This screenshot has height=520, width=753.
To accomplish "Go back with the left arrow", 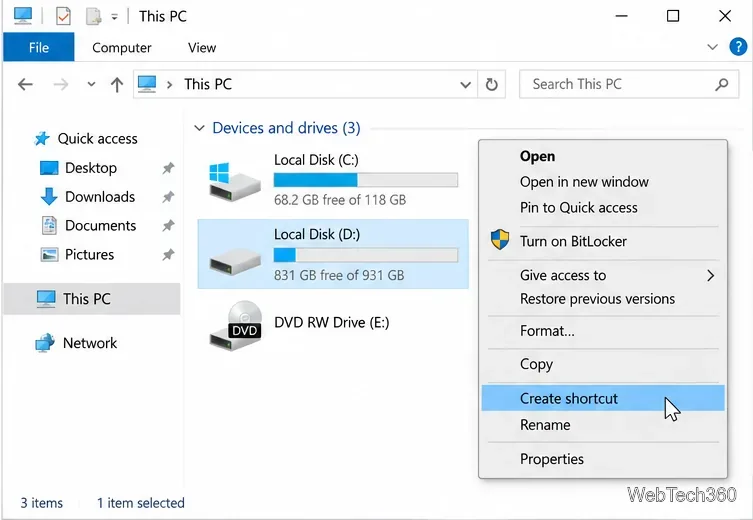I will pyautogui.click(x=25, y=85).
